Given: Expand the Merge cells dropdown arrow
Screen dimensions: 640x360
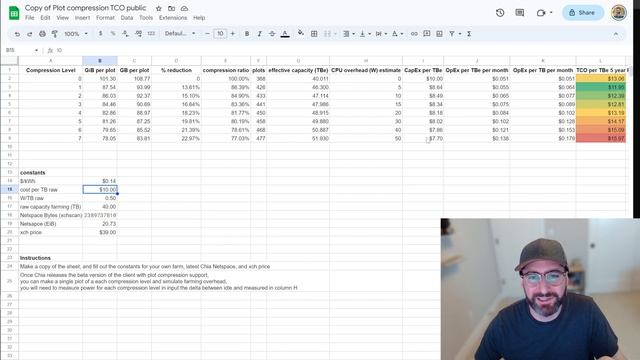Looking at the screenshot, I should coord(335,33).
